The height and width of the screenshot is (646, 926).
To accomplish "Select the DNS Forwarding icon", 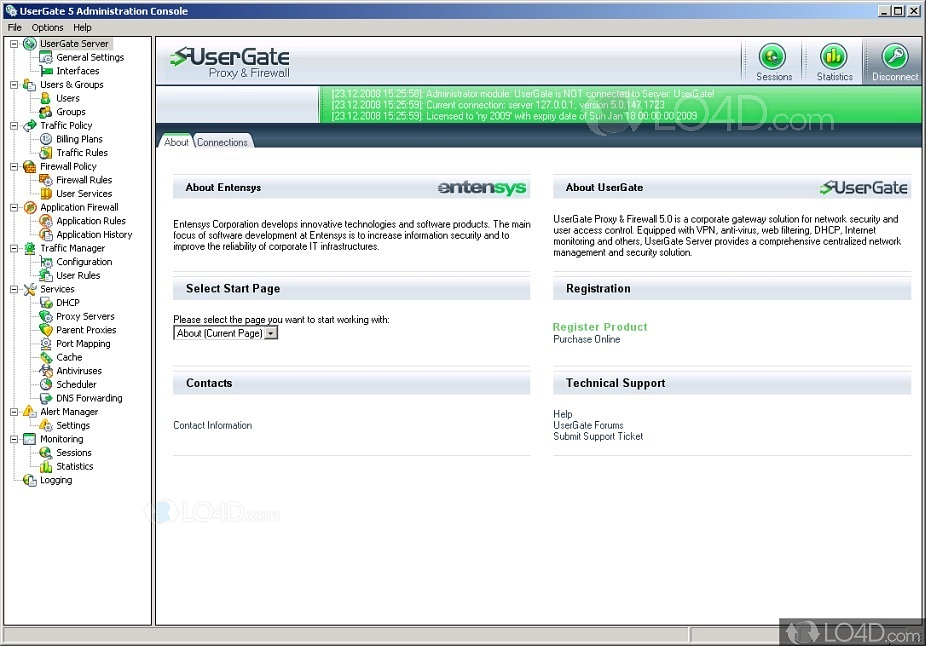I will click(x=46, y=398).
